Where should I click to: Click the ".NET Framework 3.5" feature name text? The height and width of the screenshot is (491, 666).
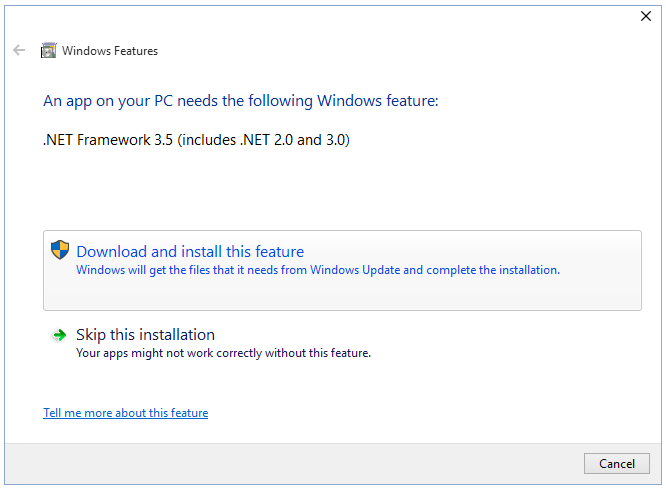coord(196,140)
